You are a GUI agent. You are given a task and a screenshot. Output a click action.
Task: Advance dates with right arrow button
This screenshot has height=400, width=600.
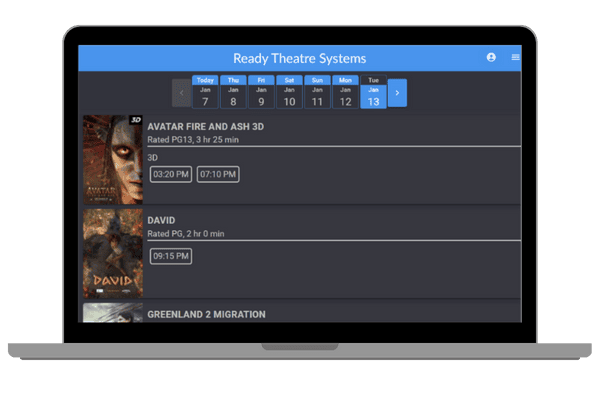point(397,93)
